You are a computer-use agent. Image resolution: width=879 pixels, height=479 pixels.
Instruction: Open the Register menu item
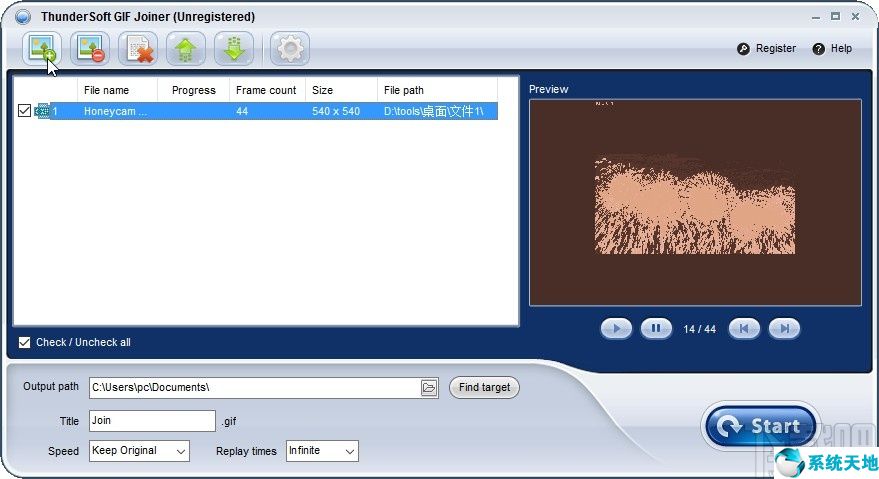pyautogui.click(x=767, y=48)
